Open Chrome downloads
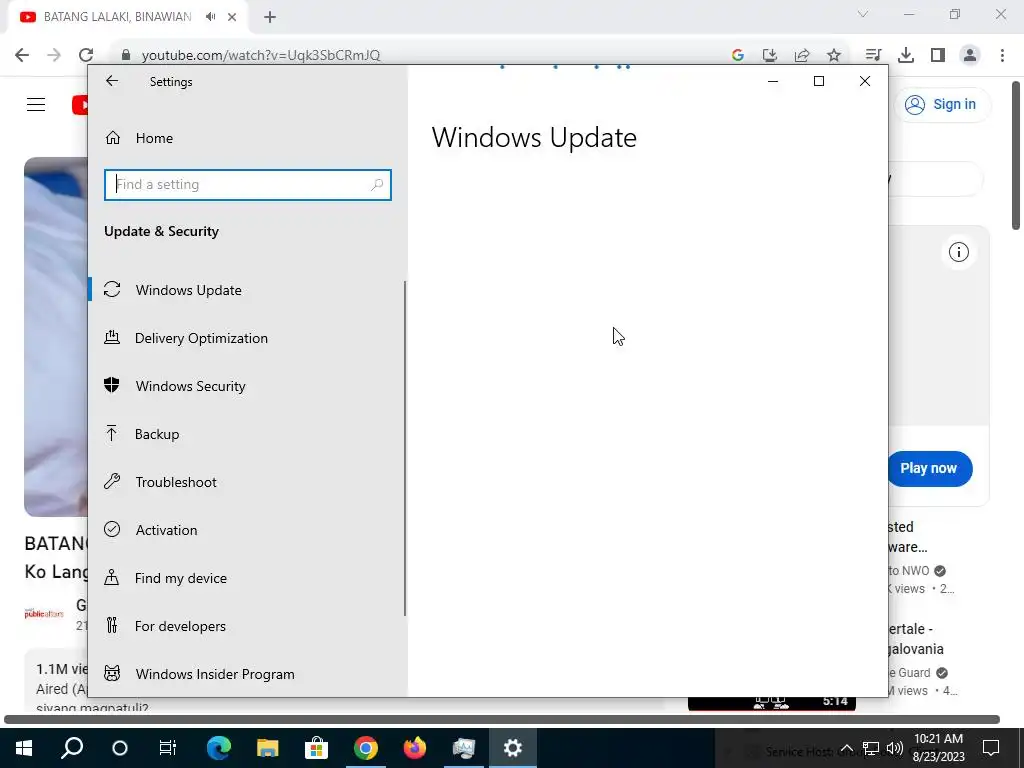The height and width of the screenshot is (768, 1024). click(906, 56)
